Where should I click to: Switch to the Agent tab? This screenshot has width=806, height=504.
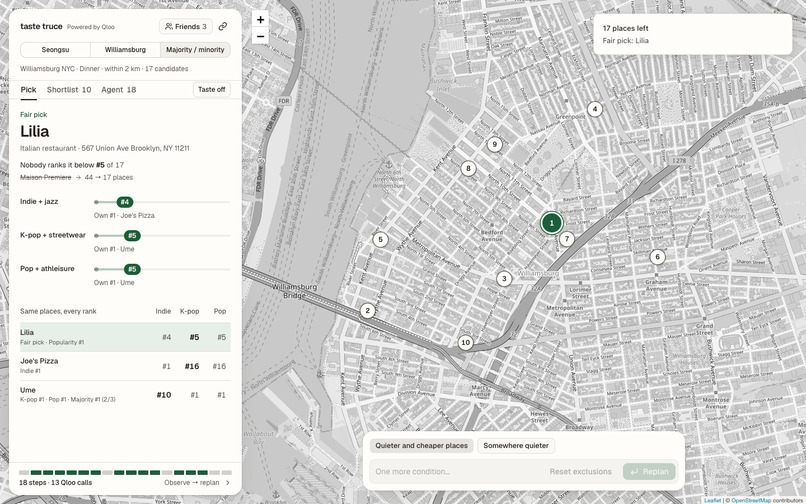[x=118, y=89]
